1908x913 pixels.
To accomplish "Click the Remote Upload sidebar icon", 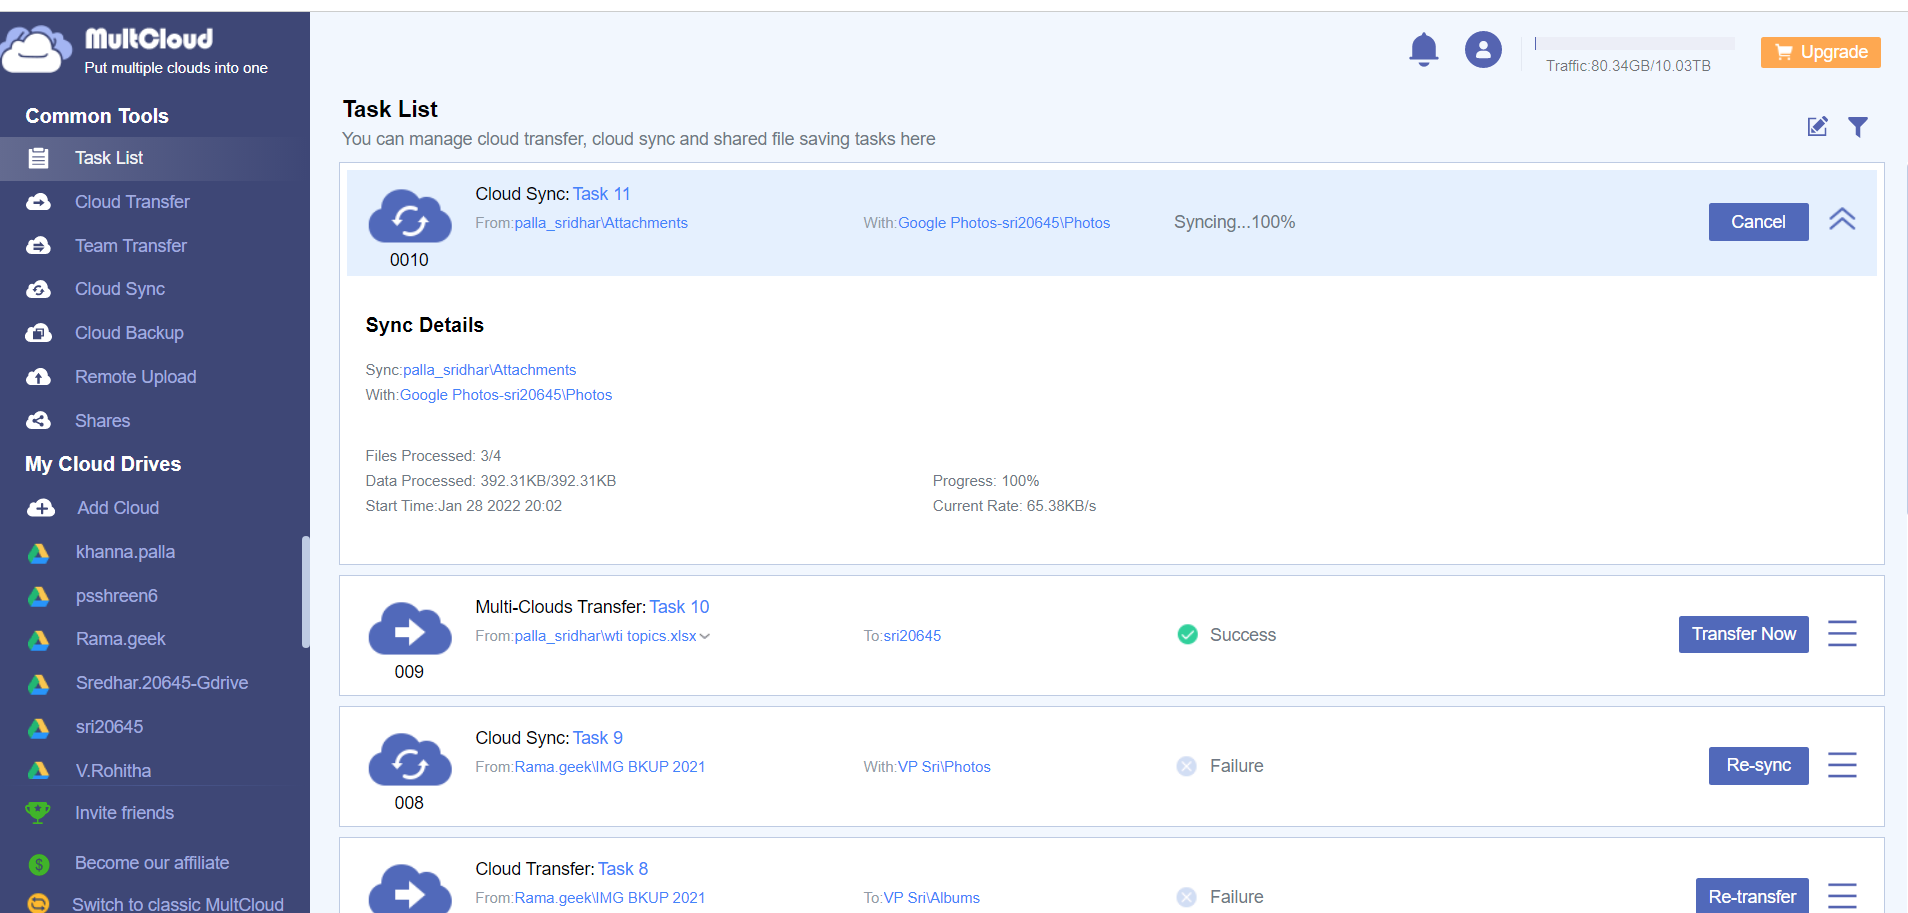I will click(38, 377).
